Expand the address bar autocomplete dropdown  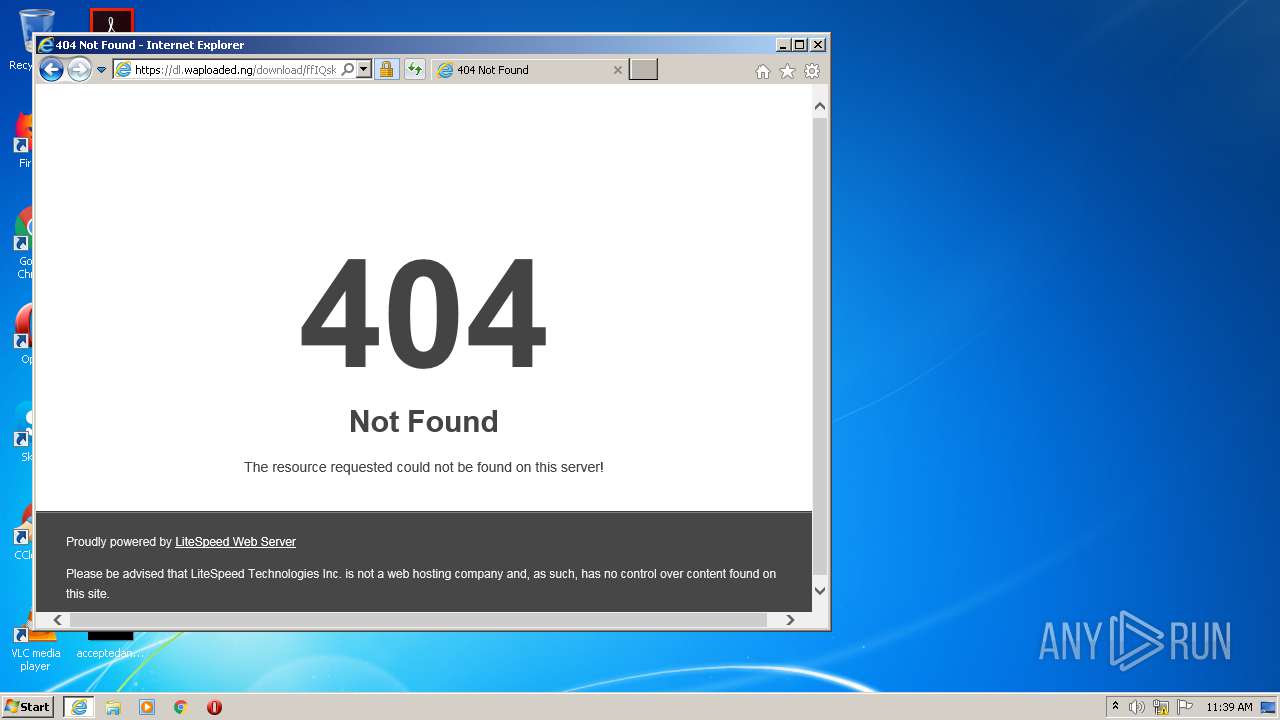click(x=363, y=70)
